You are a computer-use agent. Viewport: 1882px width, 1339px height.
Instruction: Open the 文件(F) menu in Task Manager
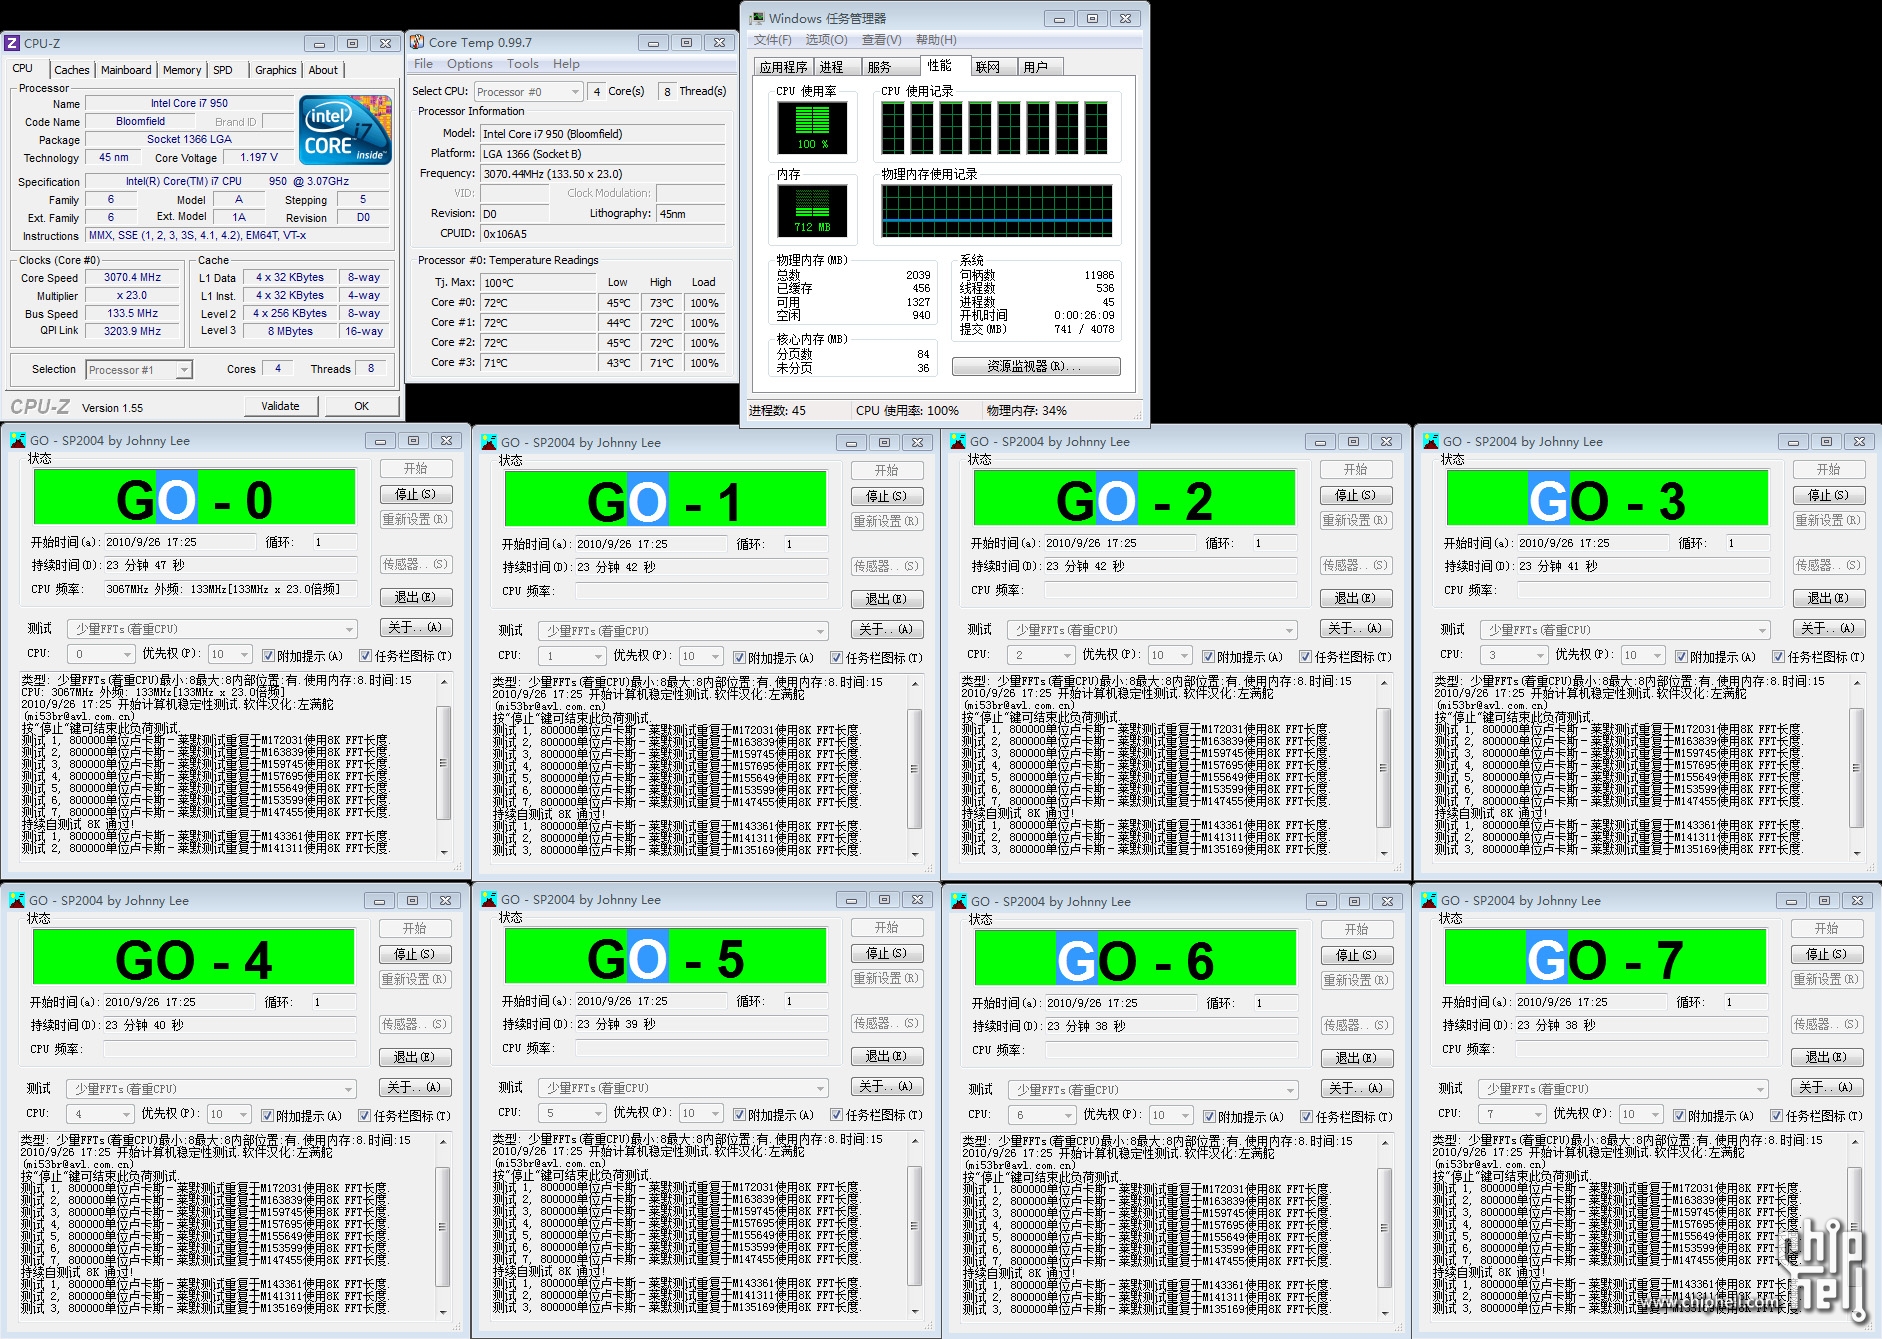[772, 40]
